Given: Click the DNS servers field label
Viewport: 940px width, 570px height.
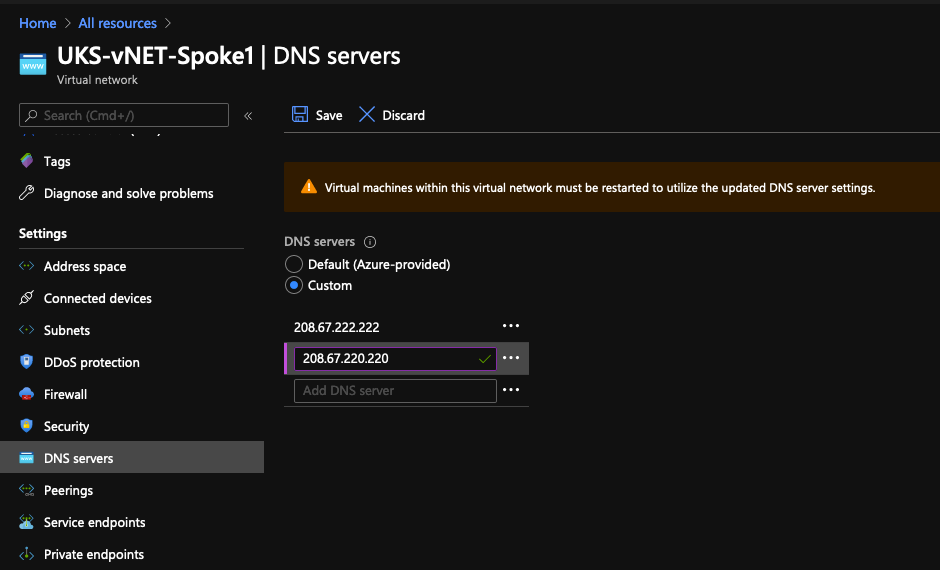Looking at the screenshot, I should point(320,242).
